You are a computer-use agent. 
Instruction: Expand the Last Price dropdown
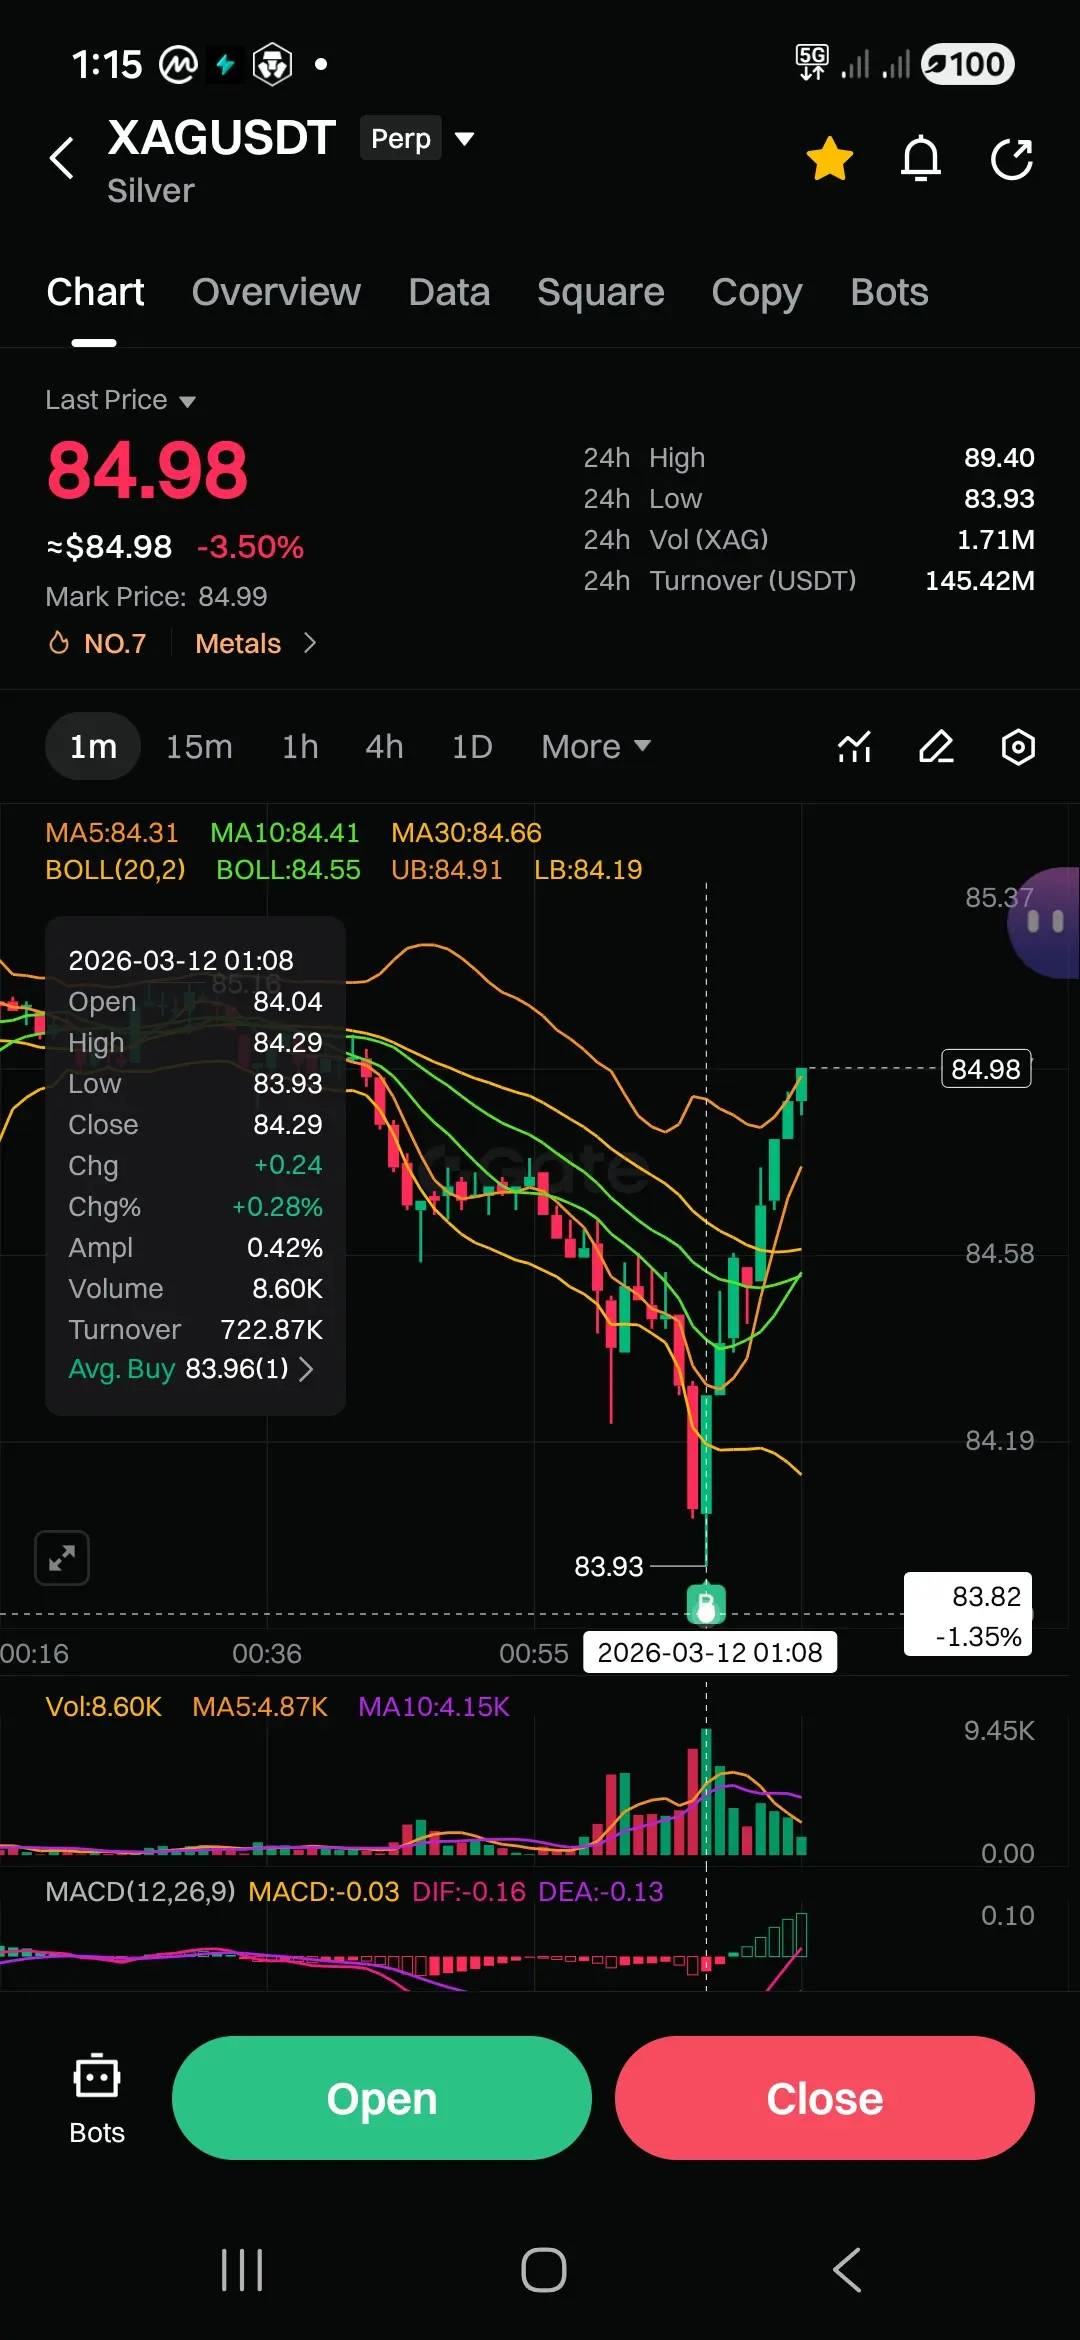click(121, 400)
